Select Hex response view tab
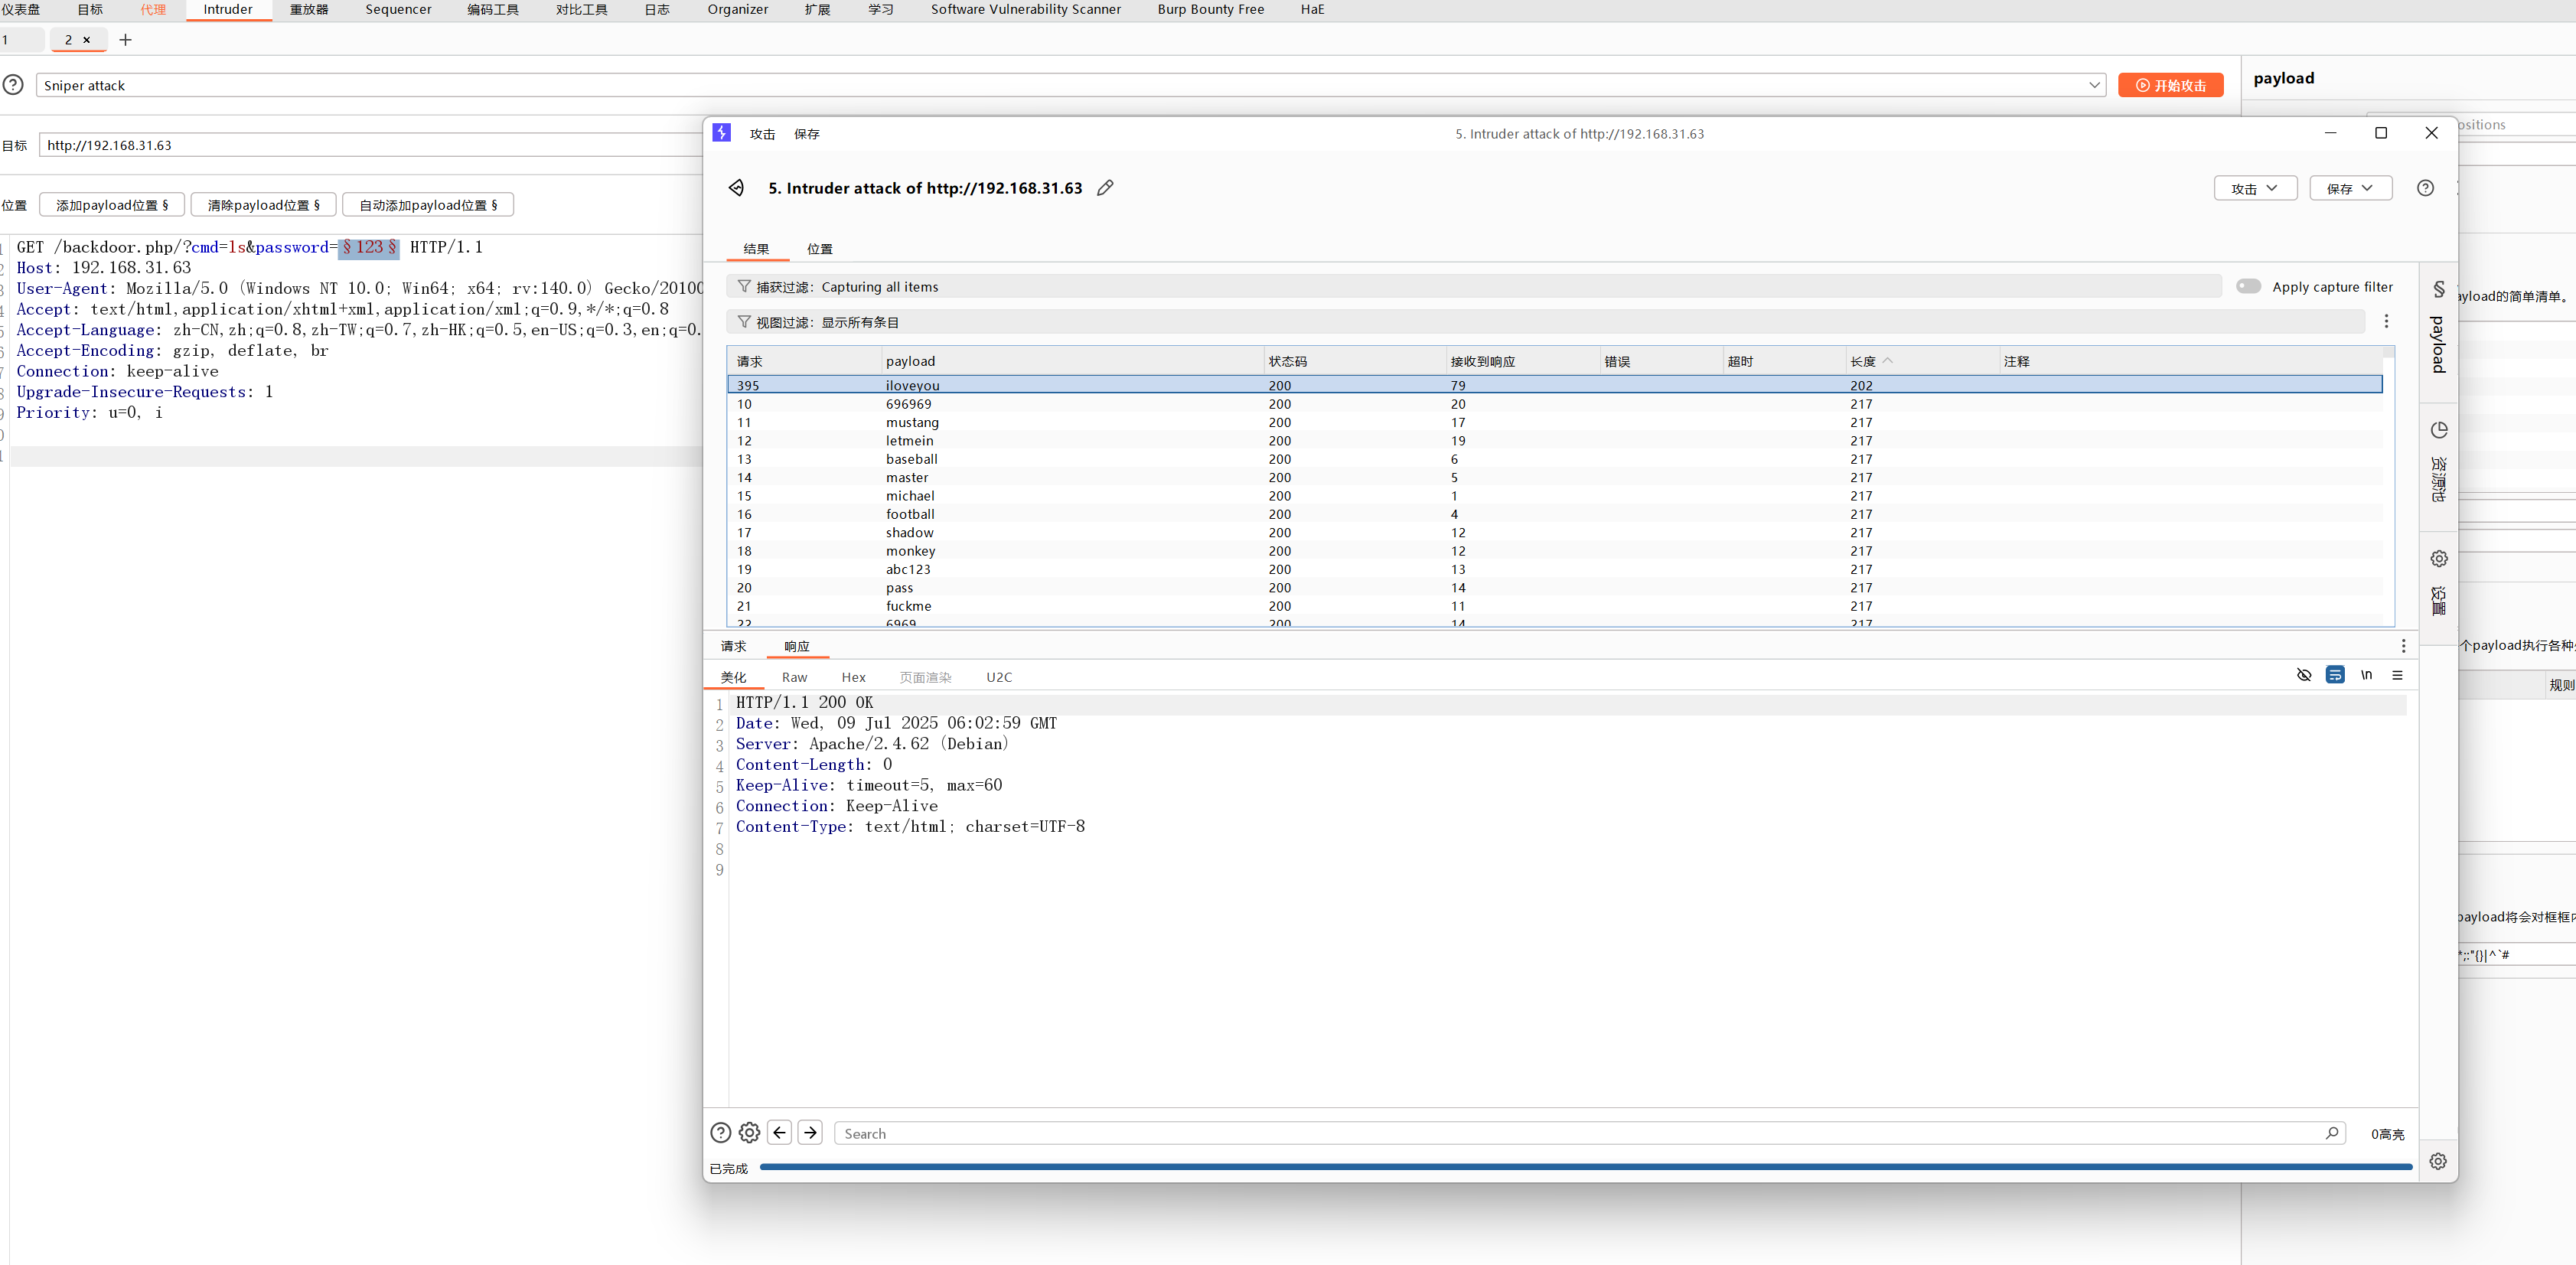Image resolution: width=2576 pixels, height=1265 pixels. tap(853, 677)
